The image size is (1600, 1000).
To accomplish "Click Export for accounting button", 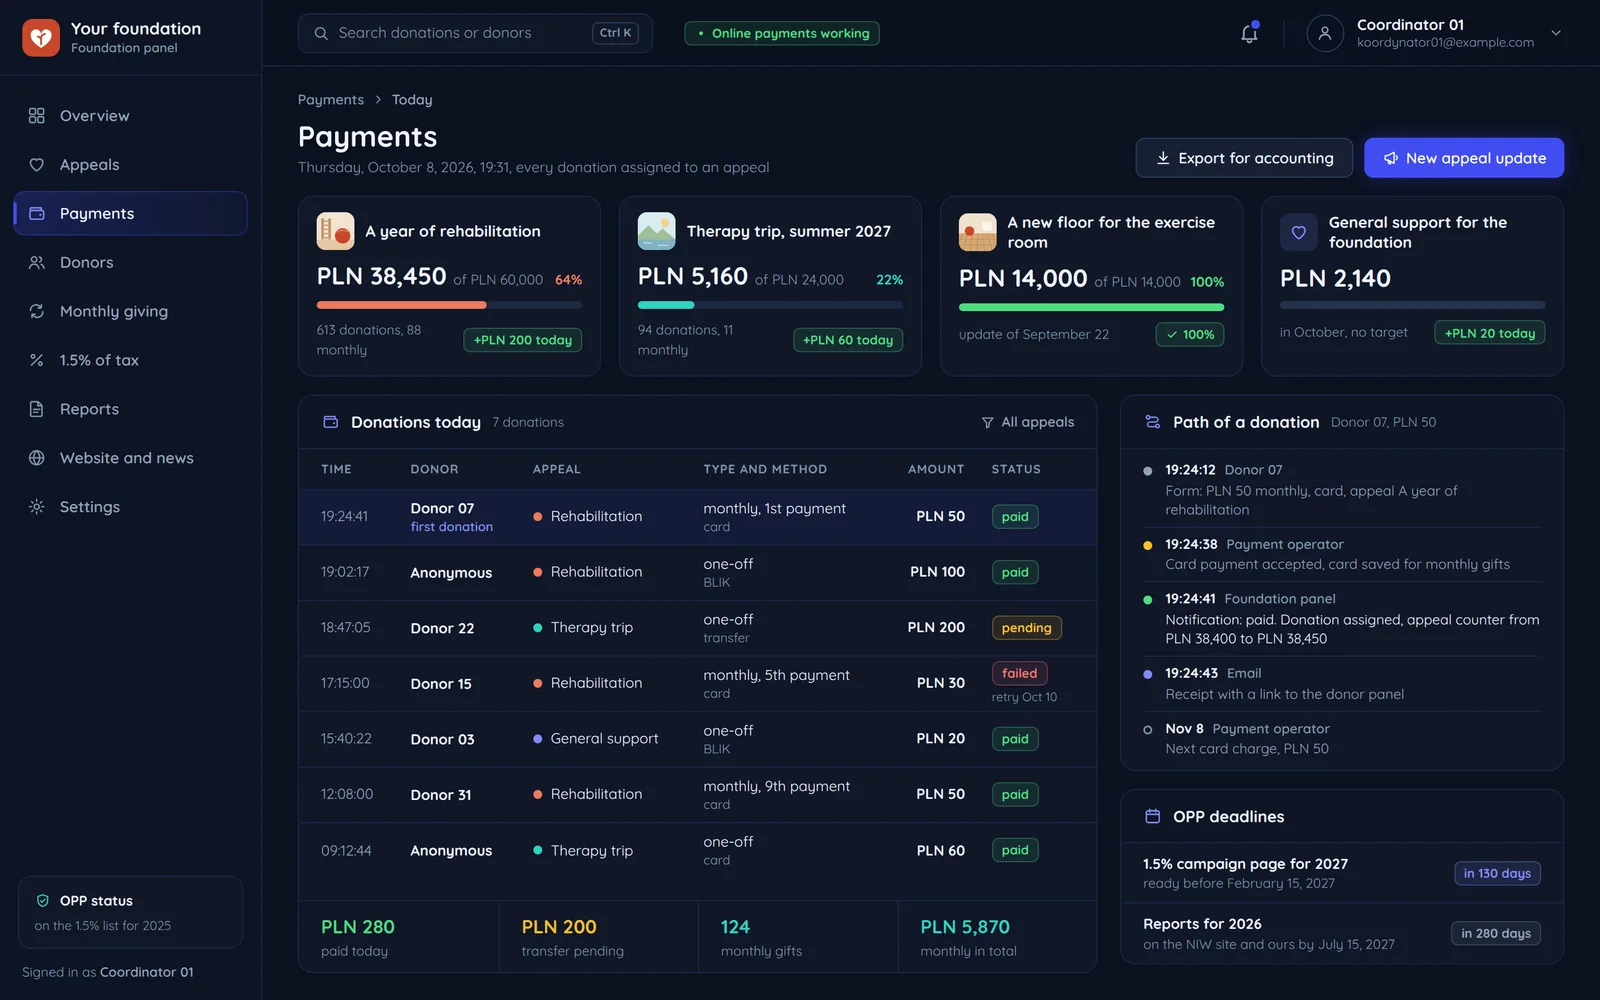I will (1244, 158).
